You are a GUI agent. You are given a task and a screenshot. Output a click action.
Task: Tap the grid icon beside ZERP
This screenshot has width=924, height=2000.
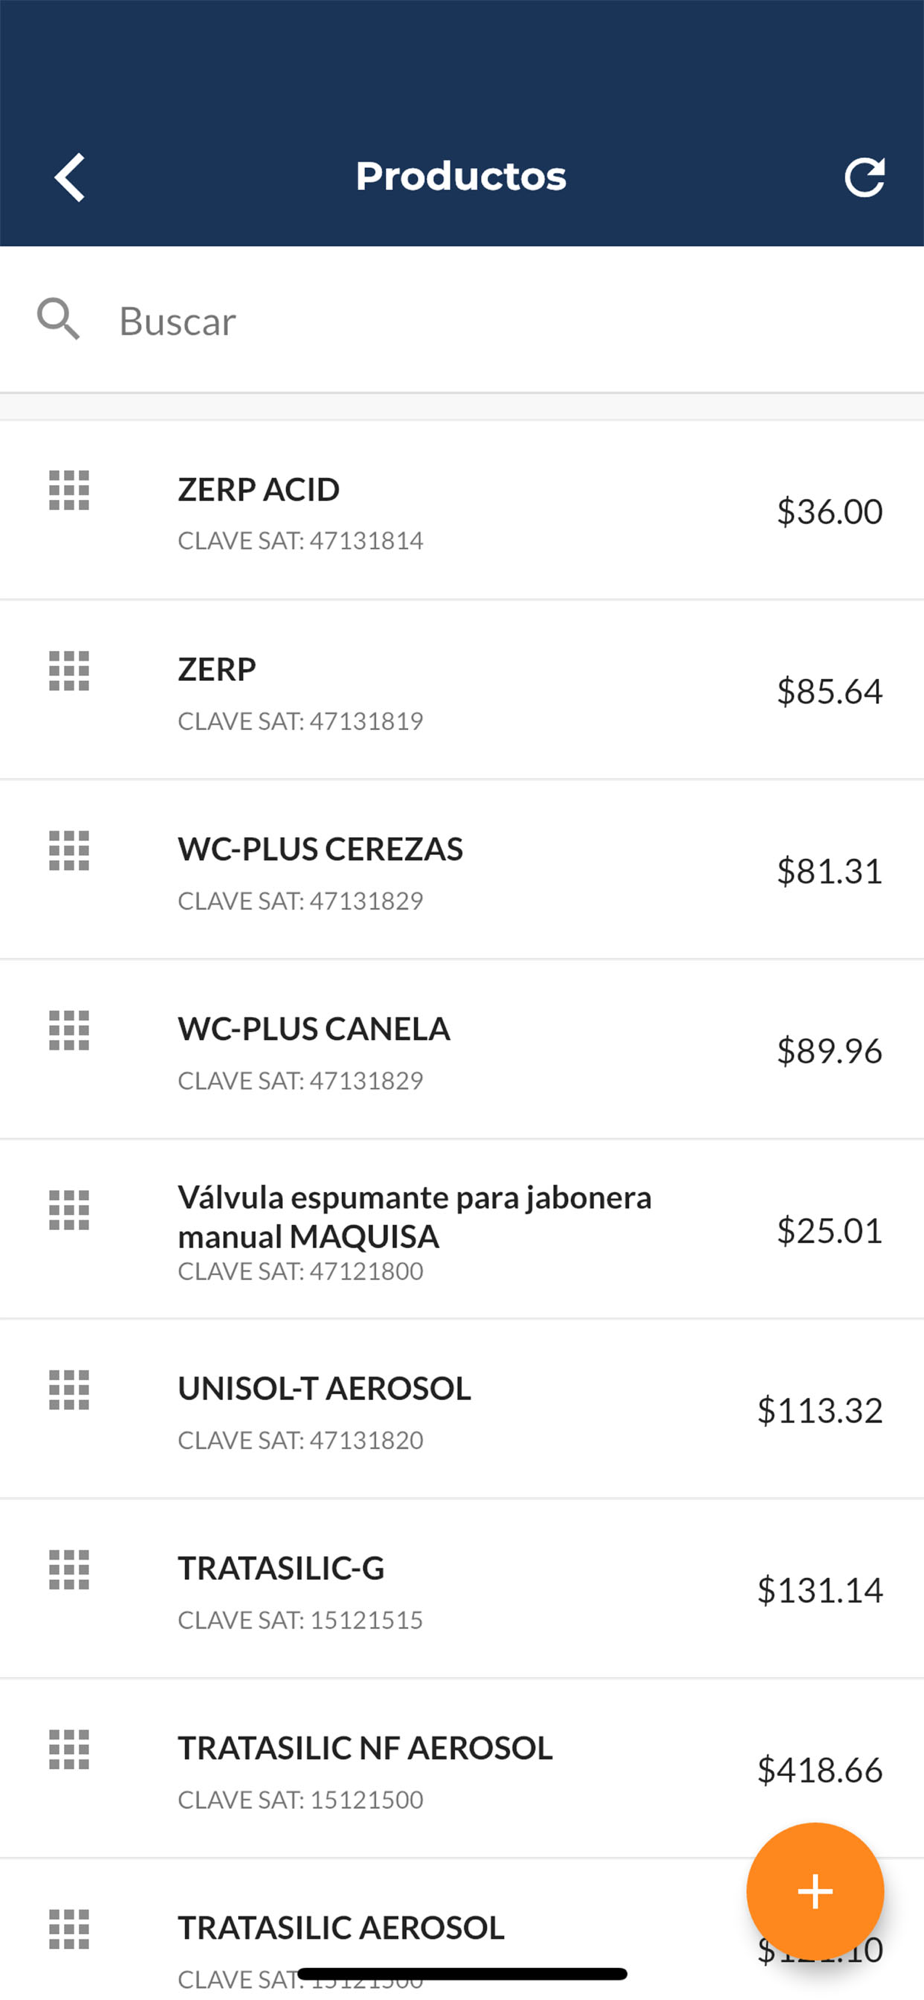[69, 670]
